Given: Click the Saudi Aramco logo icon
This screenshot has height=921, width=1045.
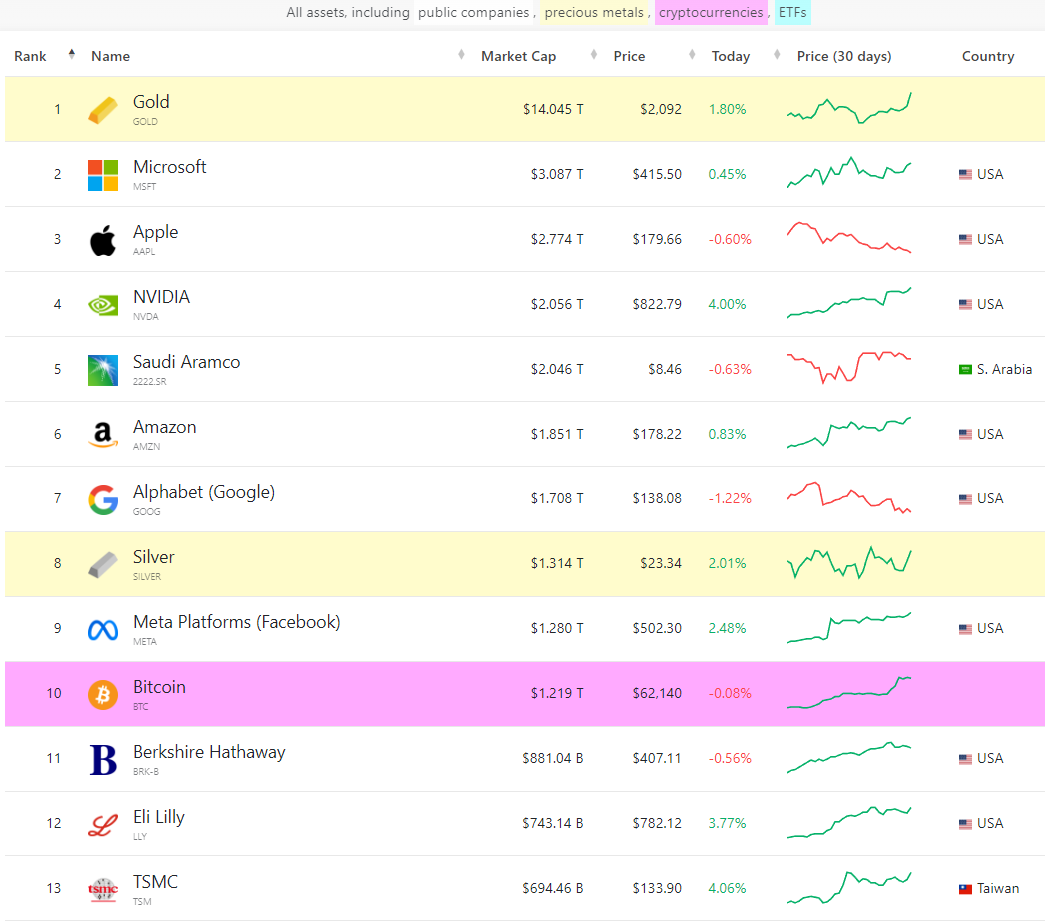Looking at the screenshot, I should pos(103,371).
